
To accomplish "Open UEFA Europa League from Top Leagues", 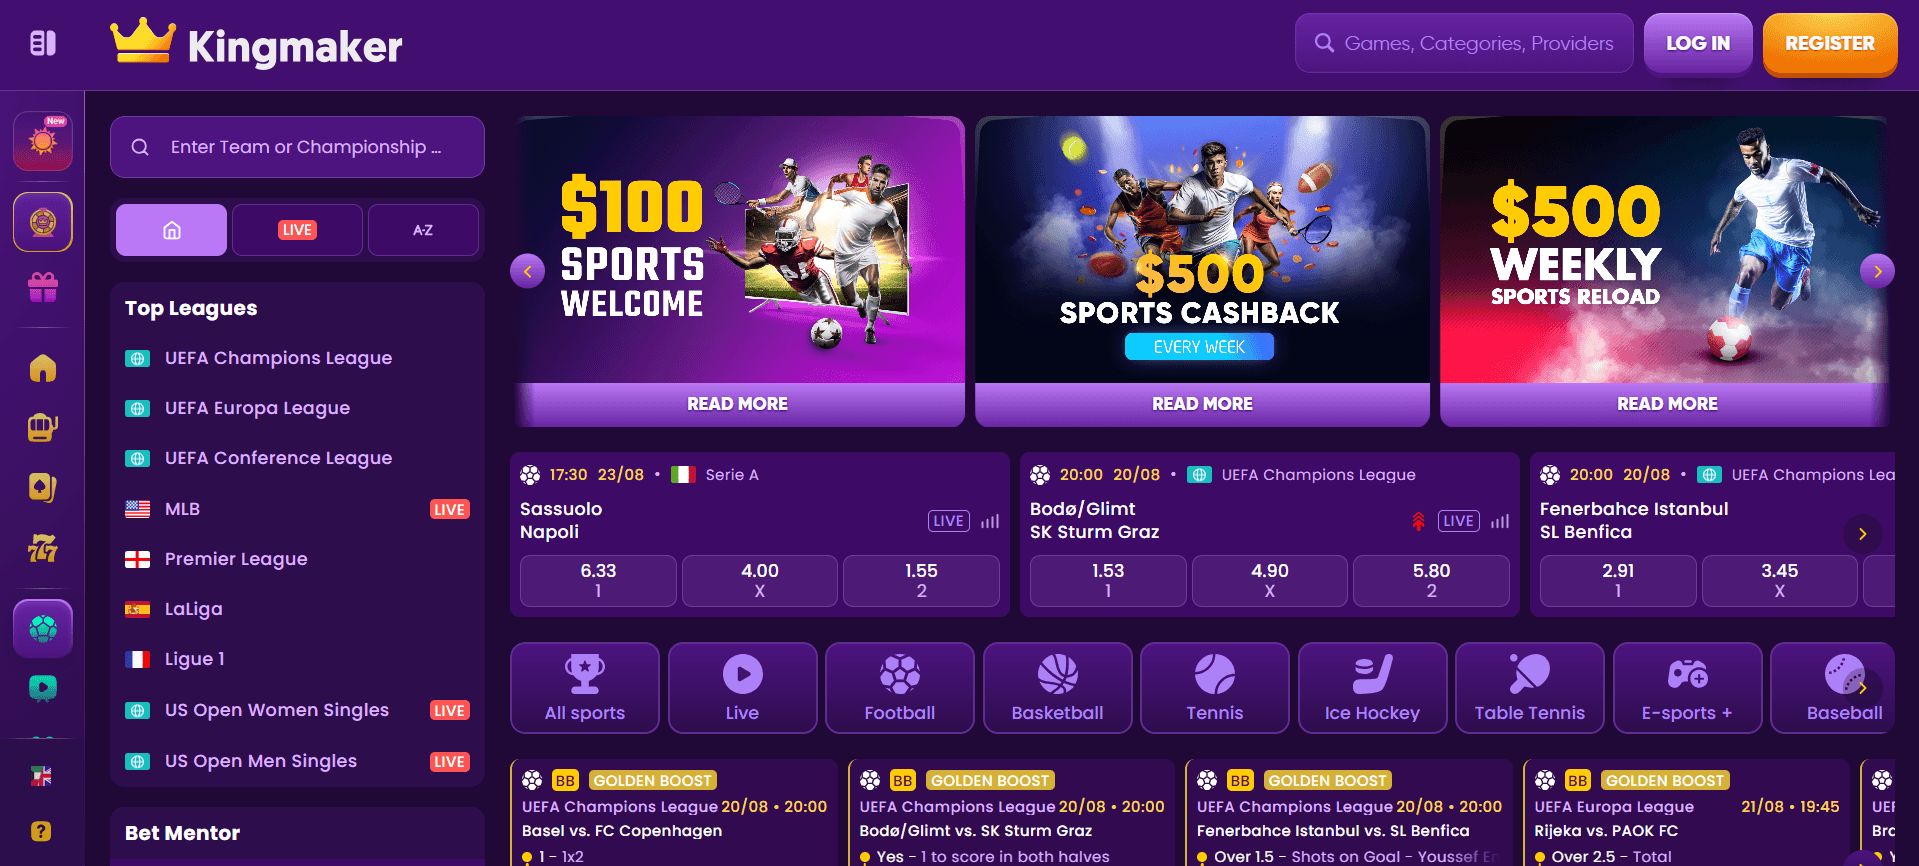I will [x=257, y=408].
